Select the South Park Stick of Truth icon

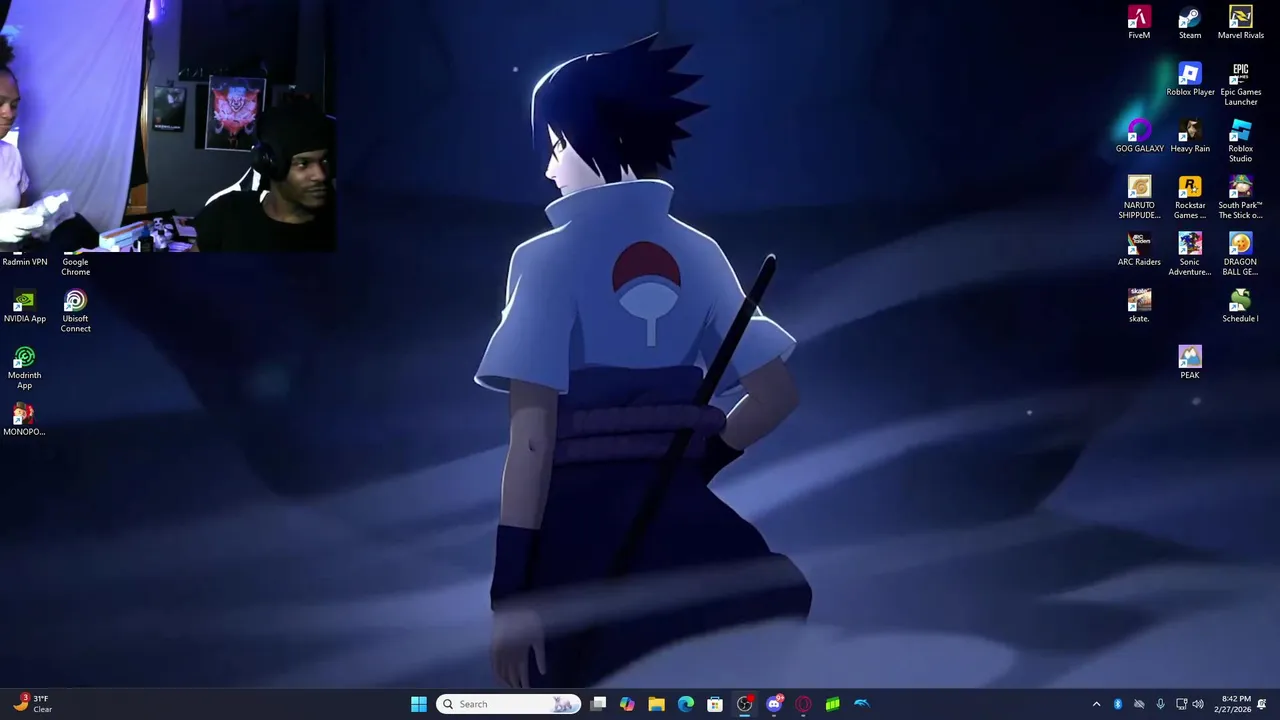point(1240,198)
